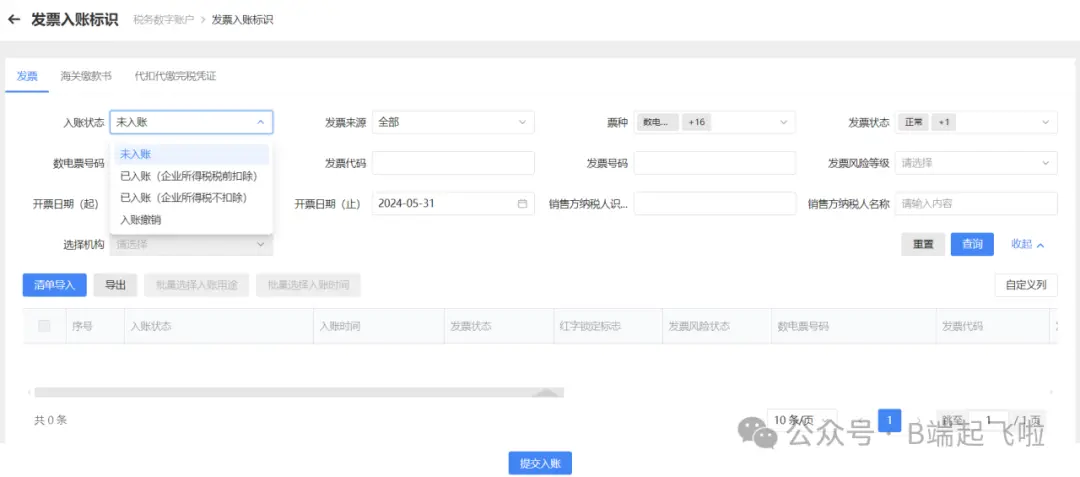Viewport: 1080px width, 477px height.
Task: Click the horizontal table scrollbar
Action: click(298, 393)
